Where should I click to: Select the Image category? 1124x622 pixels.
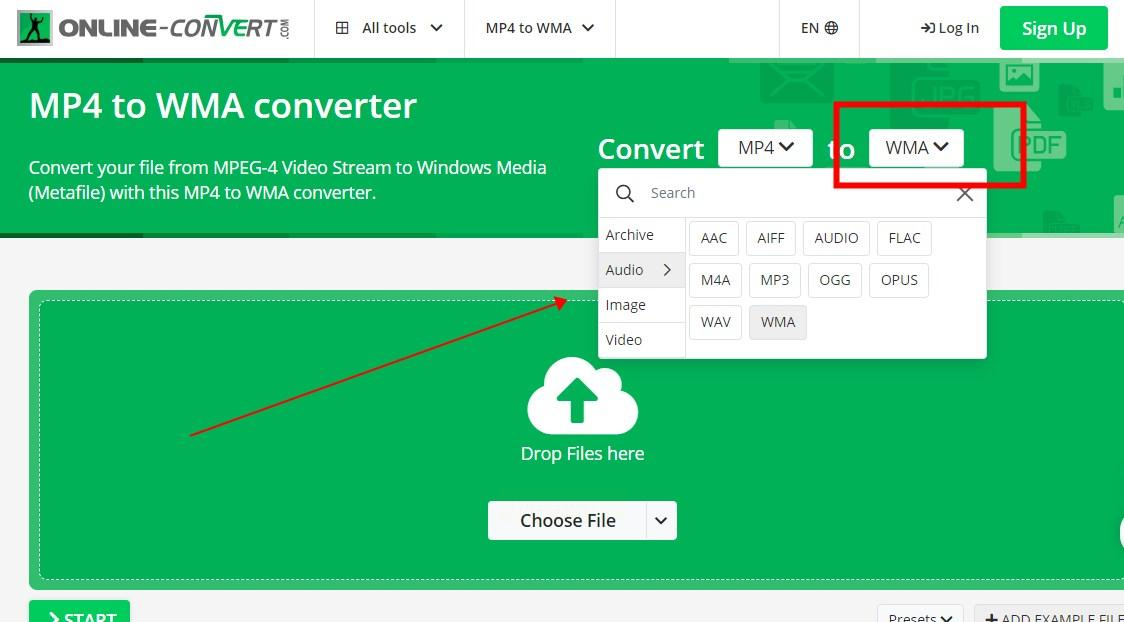click(x=642, y=305)
